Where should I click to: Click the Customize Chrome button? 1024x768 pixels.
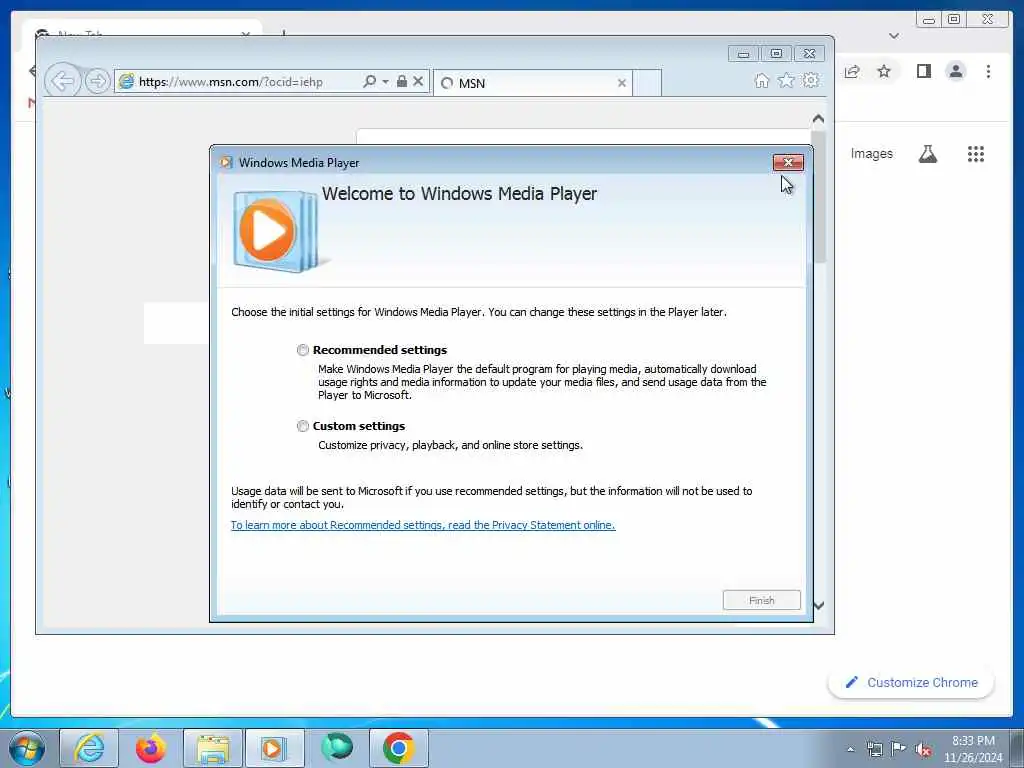tap(911, 682)
